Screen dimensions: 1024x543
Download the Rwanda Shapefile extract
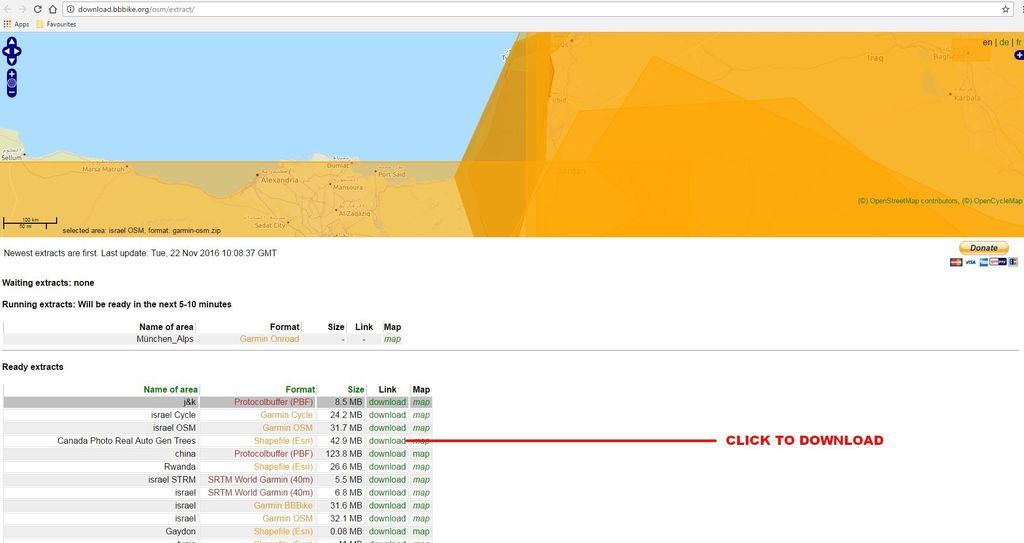[387, 467]
